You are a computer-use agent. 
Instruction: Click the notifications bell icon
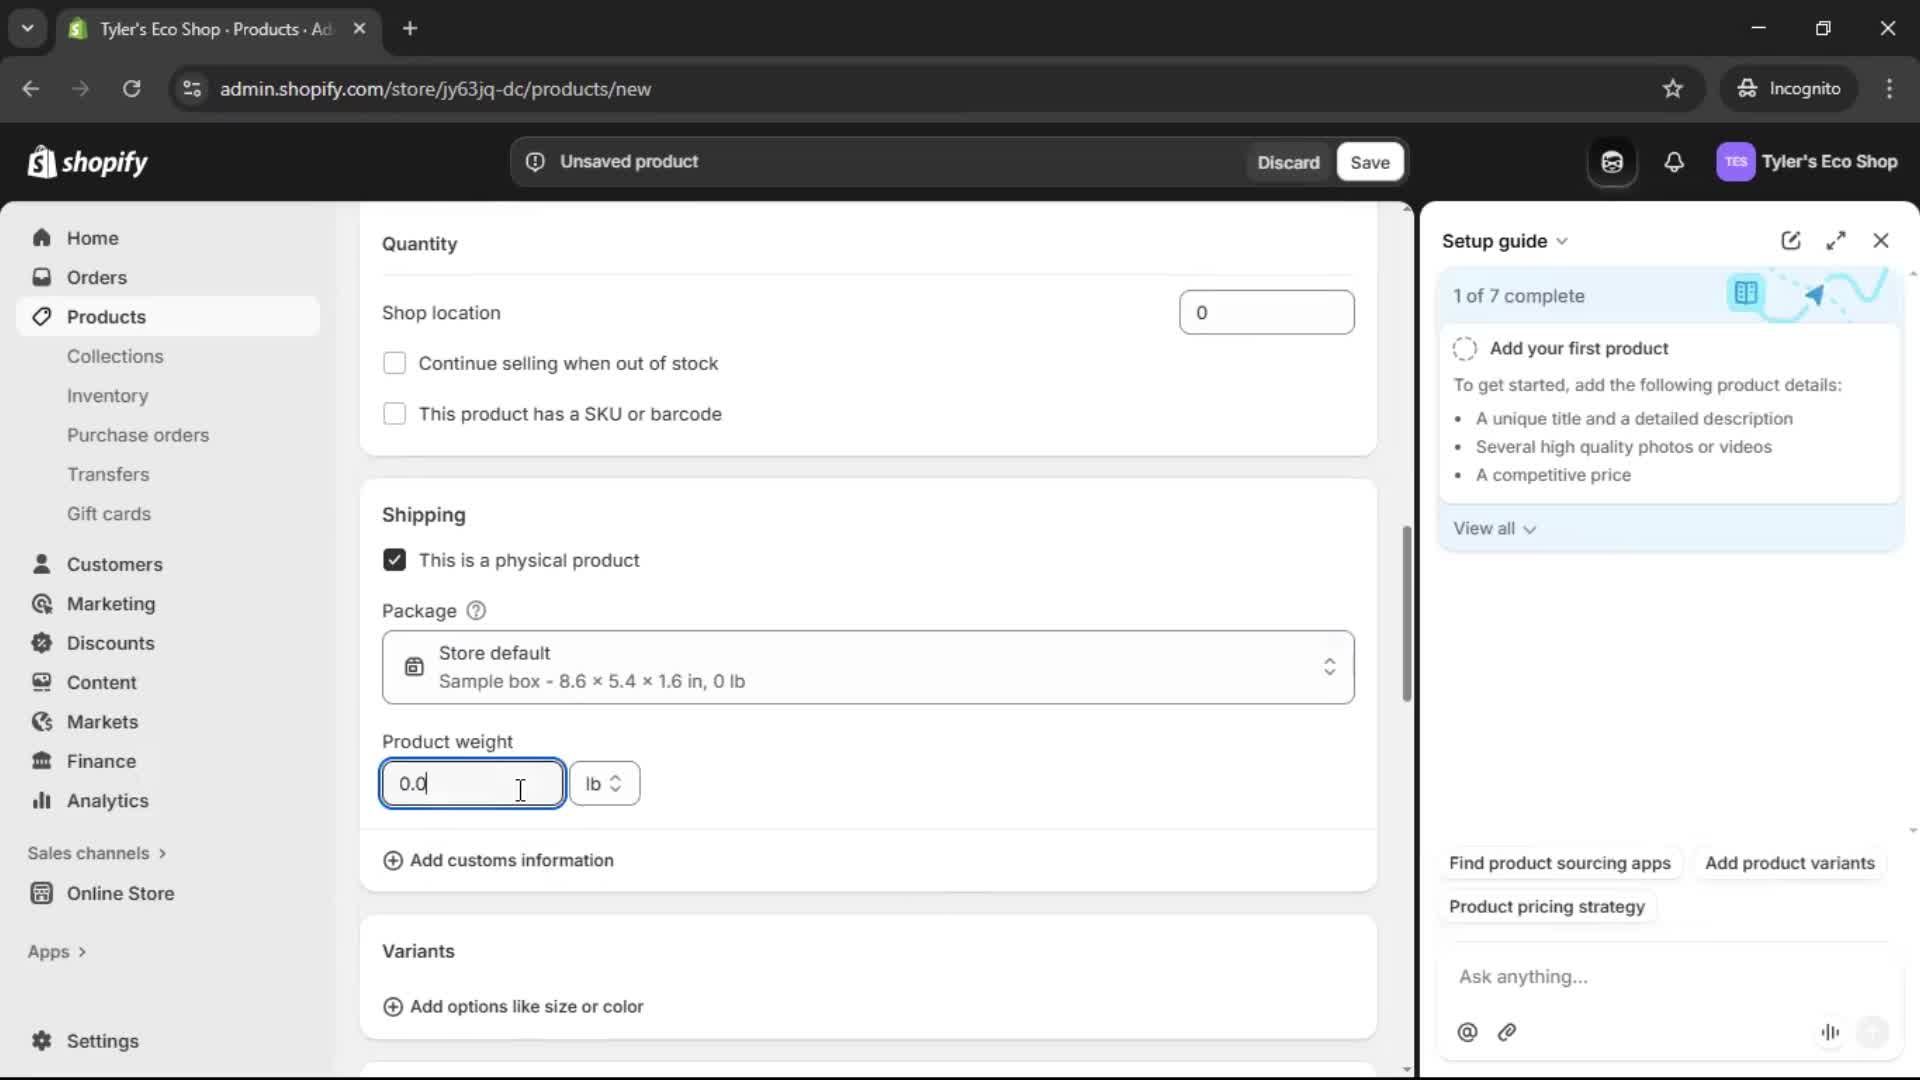pyautogui.click(x=1675, y=161)
